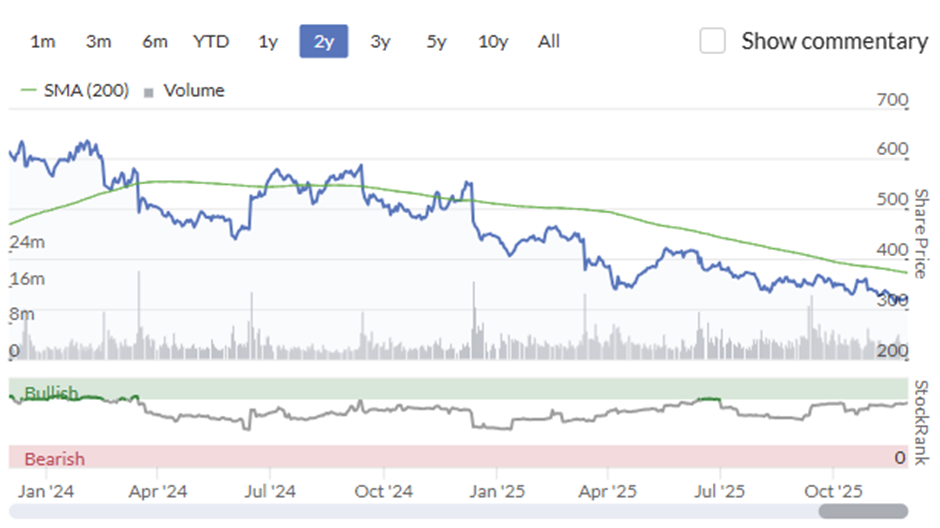Select the 6m time range
Image resolution: width=940 pixels, height=528 pixels.
[x=155, y=41]
